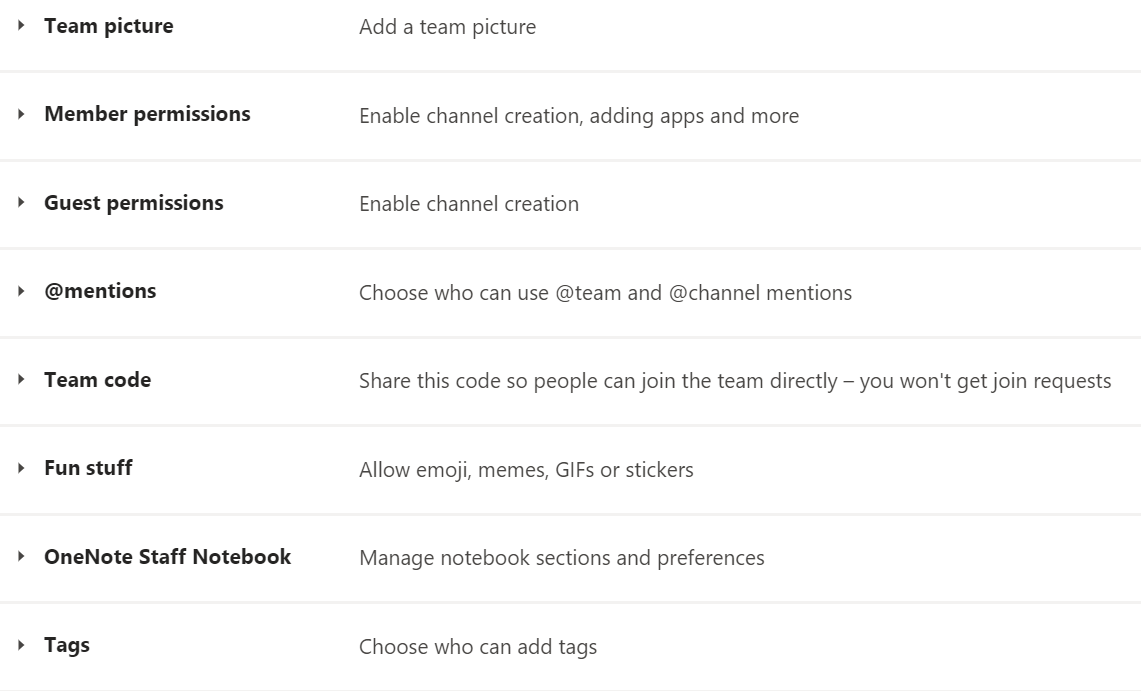Click 'Choose who can add tags' text
The height and width of the screenshot is (691, 1141).
pyautogui.click(x=477, y=647)
